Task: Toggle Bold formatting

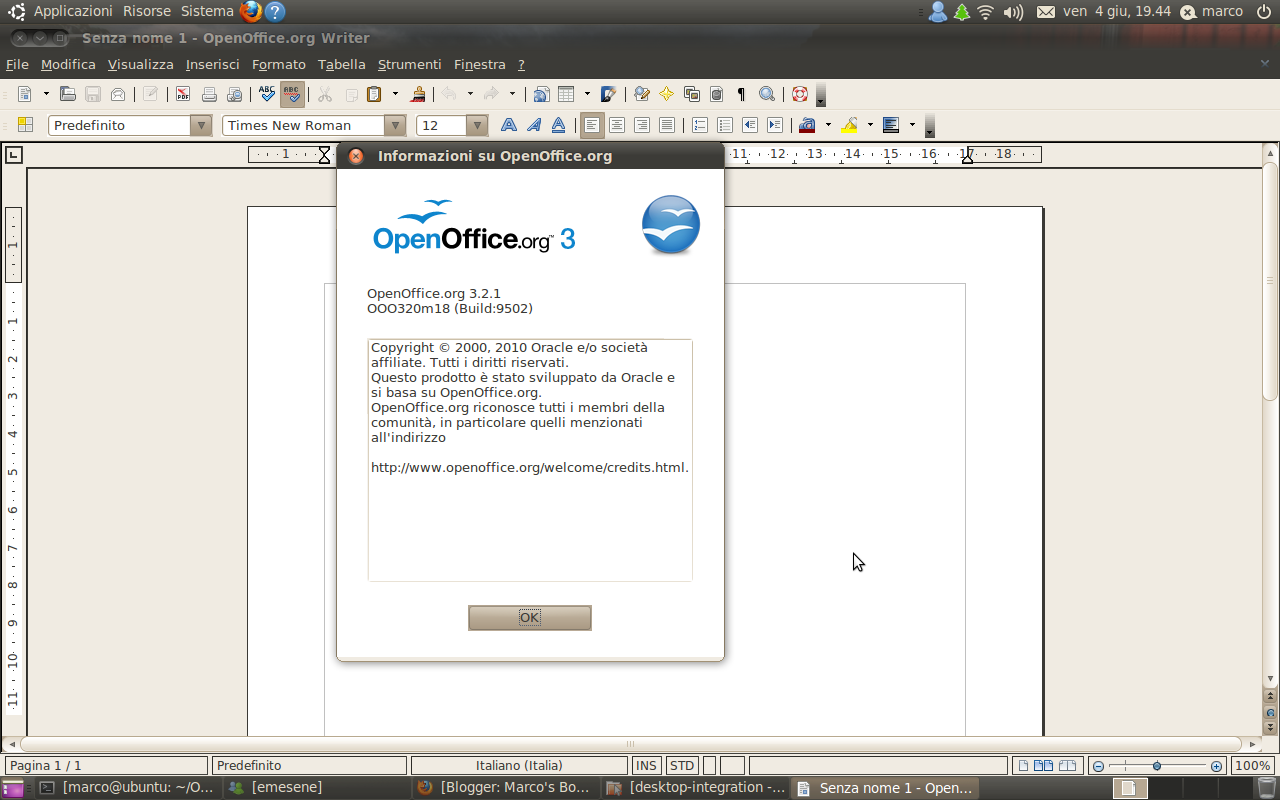Action: click(x=509, y=125)
